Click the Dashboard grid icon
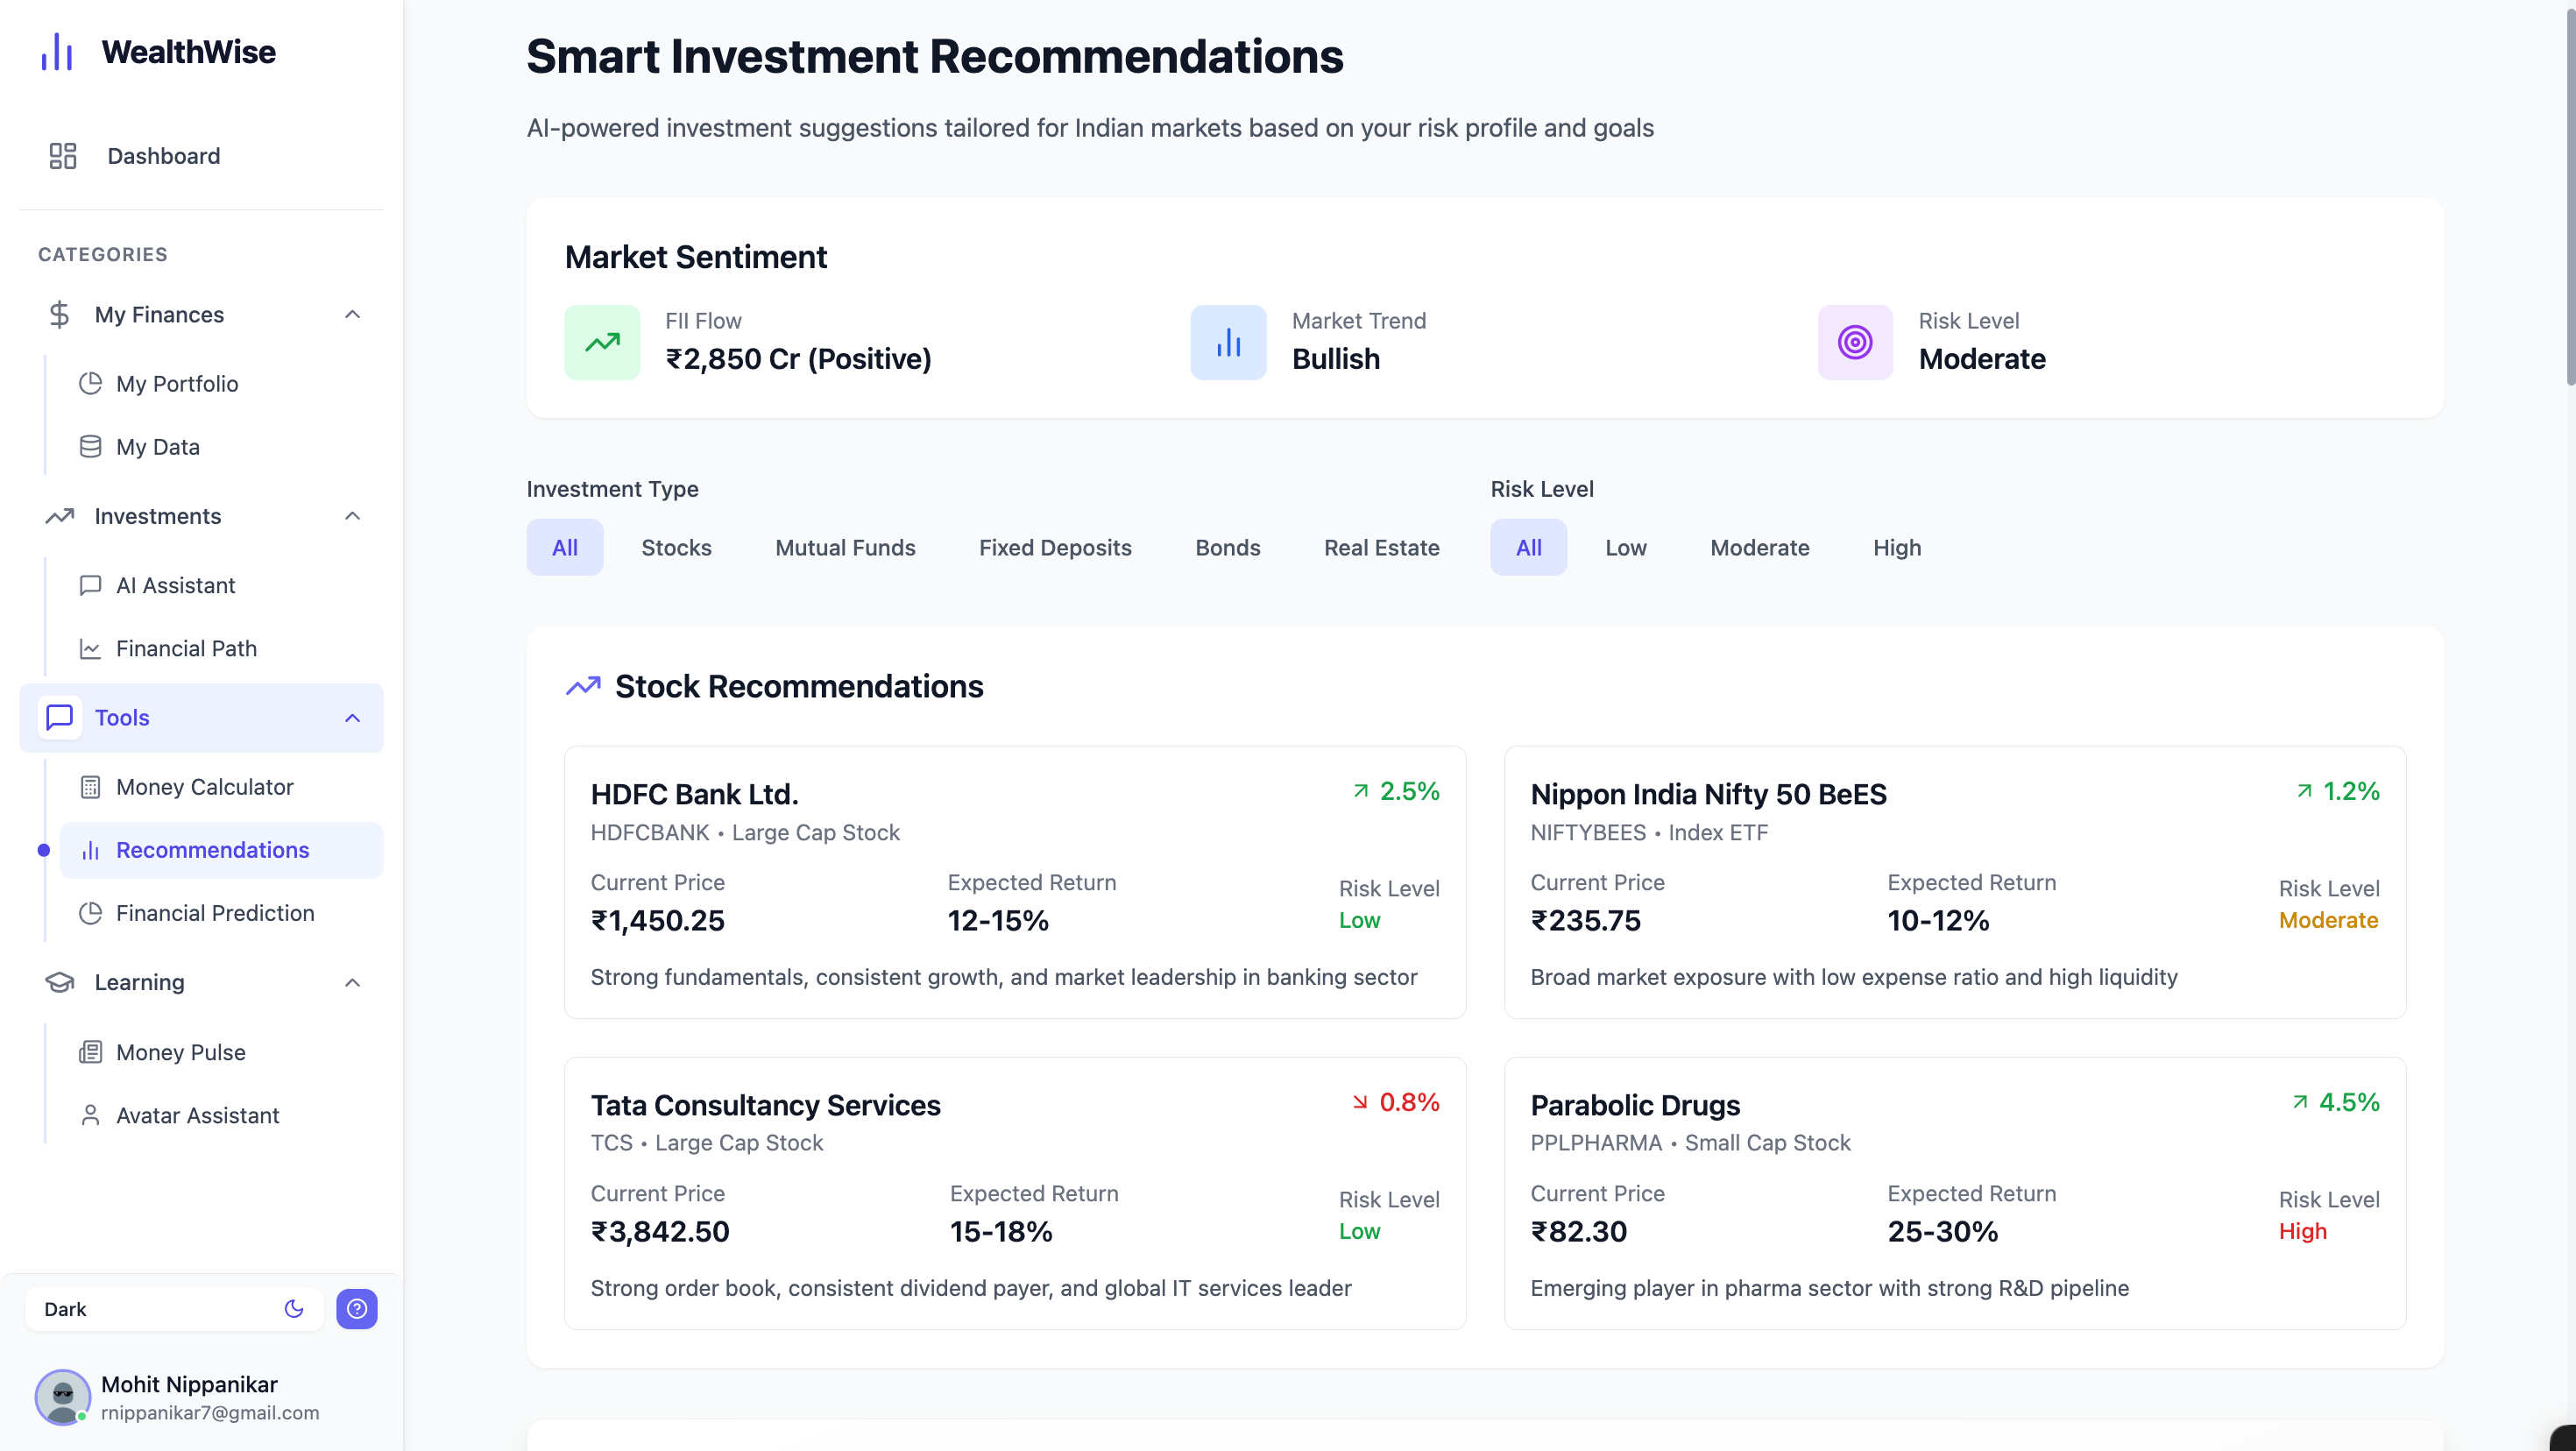 [63, 156]
